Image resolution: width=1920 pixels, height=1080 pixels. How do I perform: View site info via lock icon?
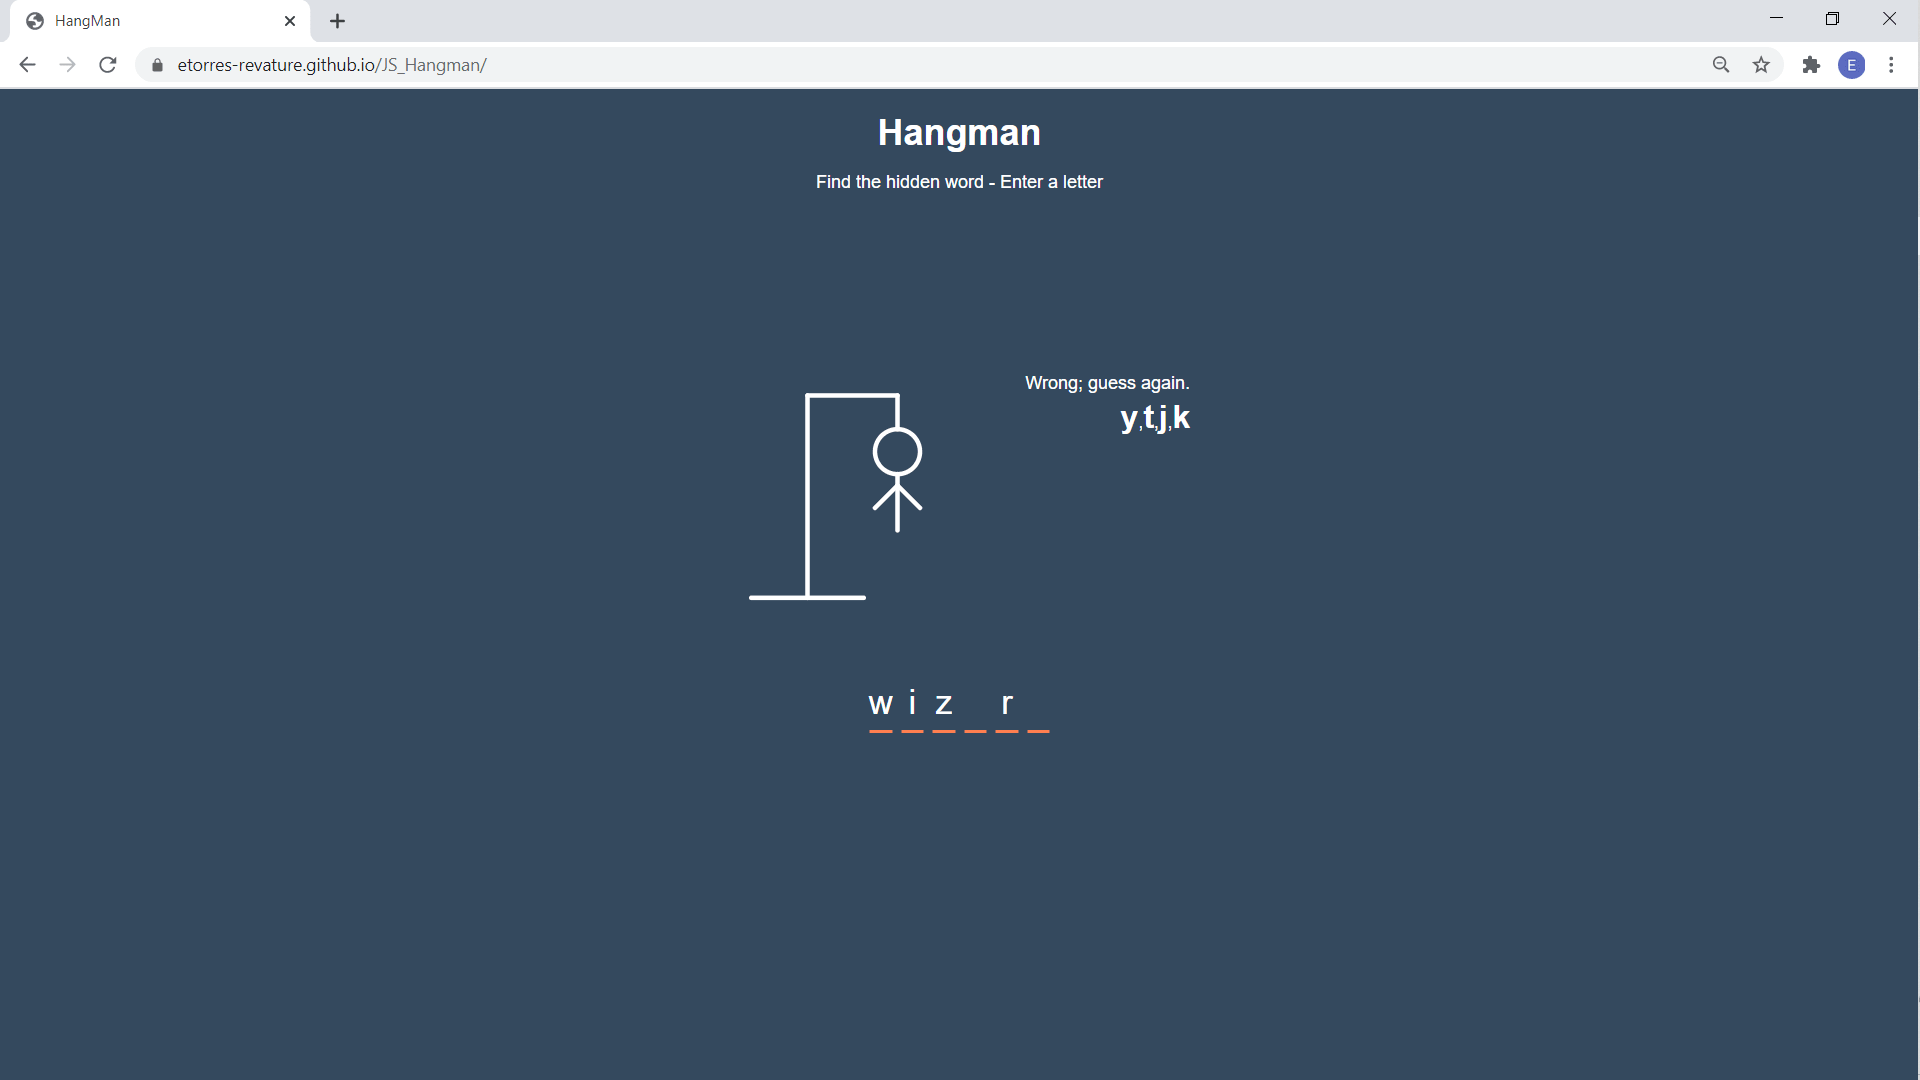pos(157,65)
